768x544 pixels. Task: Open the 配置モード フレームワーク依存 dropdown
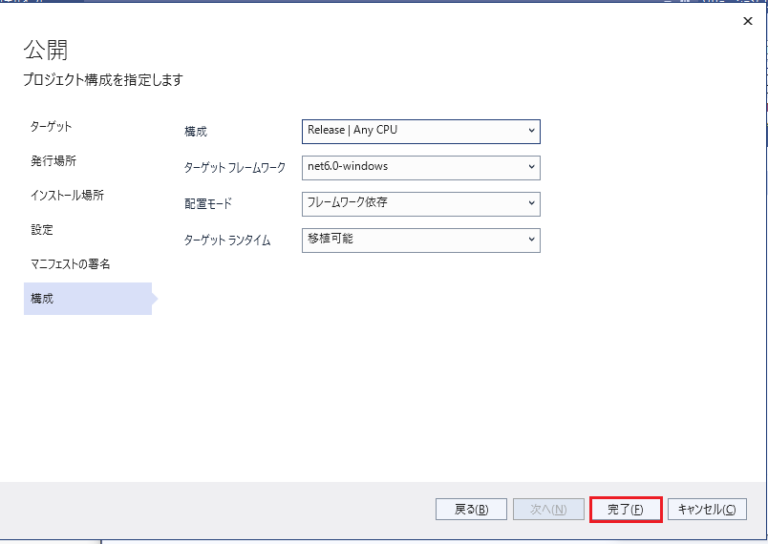pyautogui.click(x=421, y=204)
